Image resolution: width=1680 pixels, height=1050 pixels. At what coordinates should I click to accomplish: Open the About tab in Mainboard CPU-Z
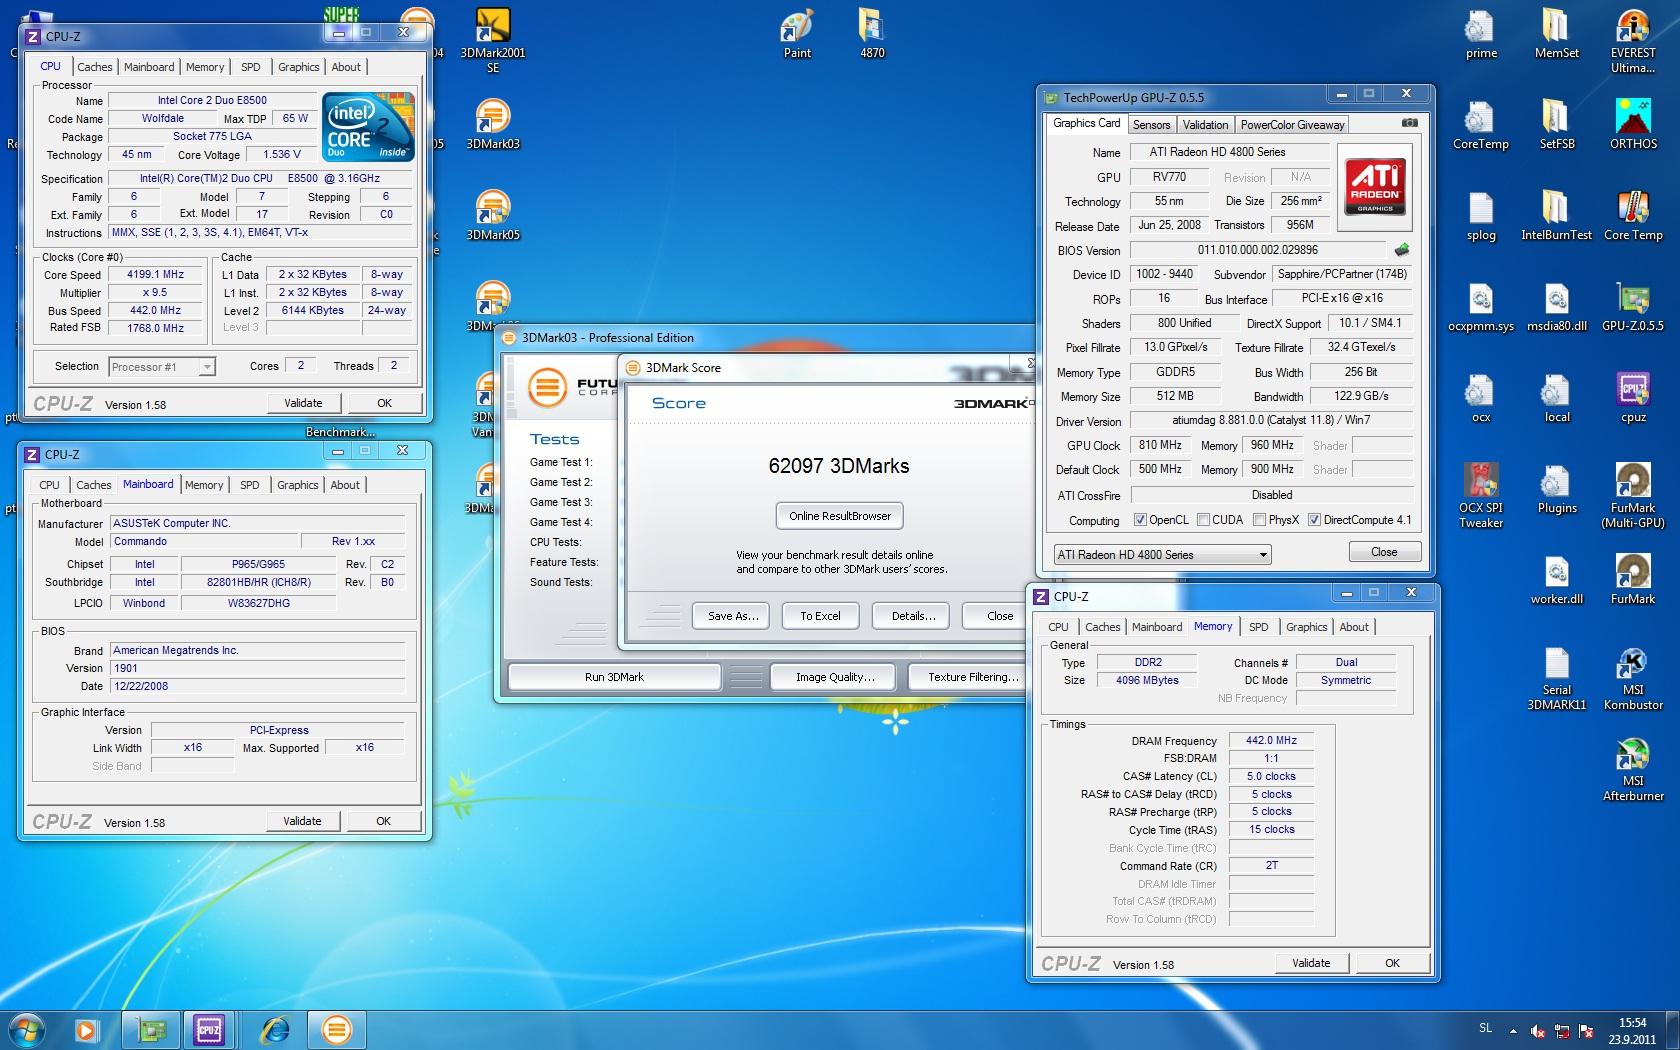[x=345, y=485]
